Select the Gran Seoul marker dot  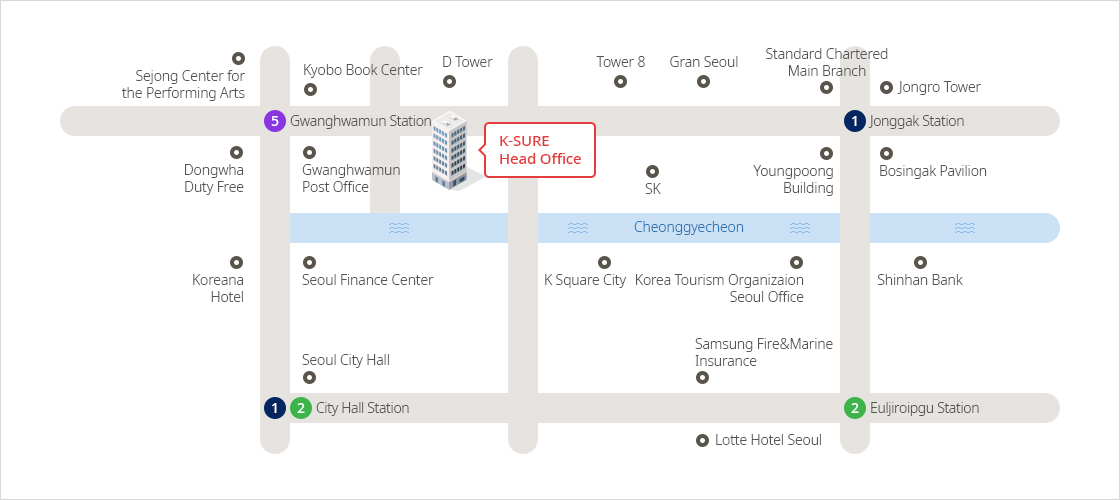coord(704,81)
